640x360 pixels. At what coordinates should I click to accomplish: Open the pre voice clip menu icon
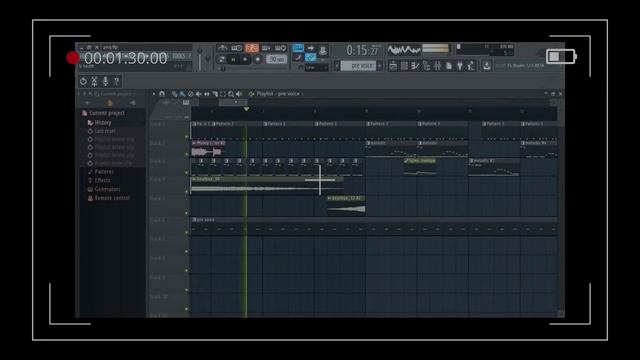(x=194, y=220)
